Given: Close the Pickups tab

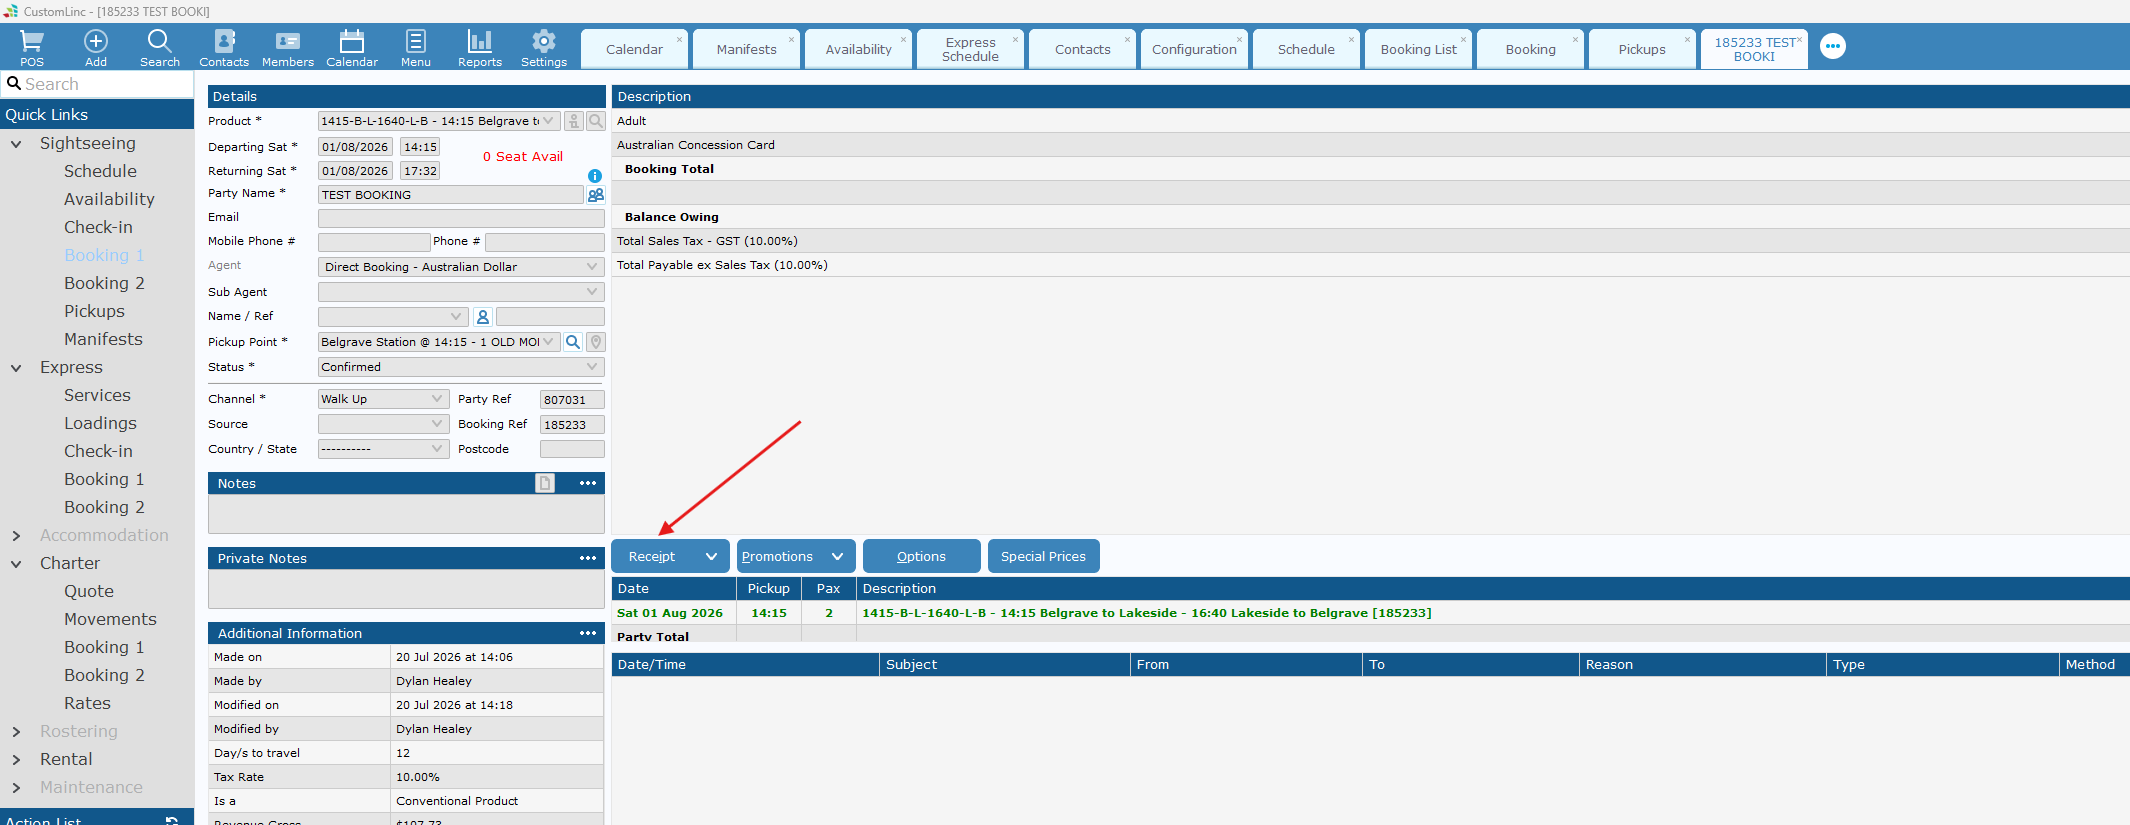Looking at the screenshot, I should click(1687, 40).
